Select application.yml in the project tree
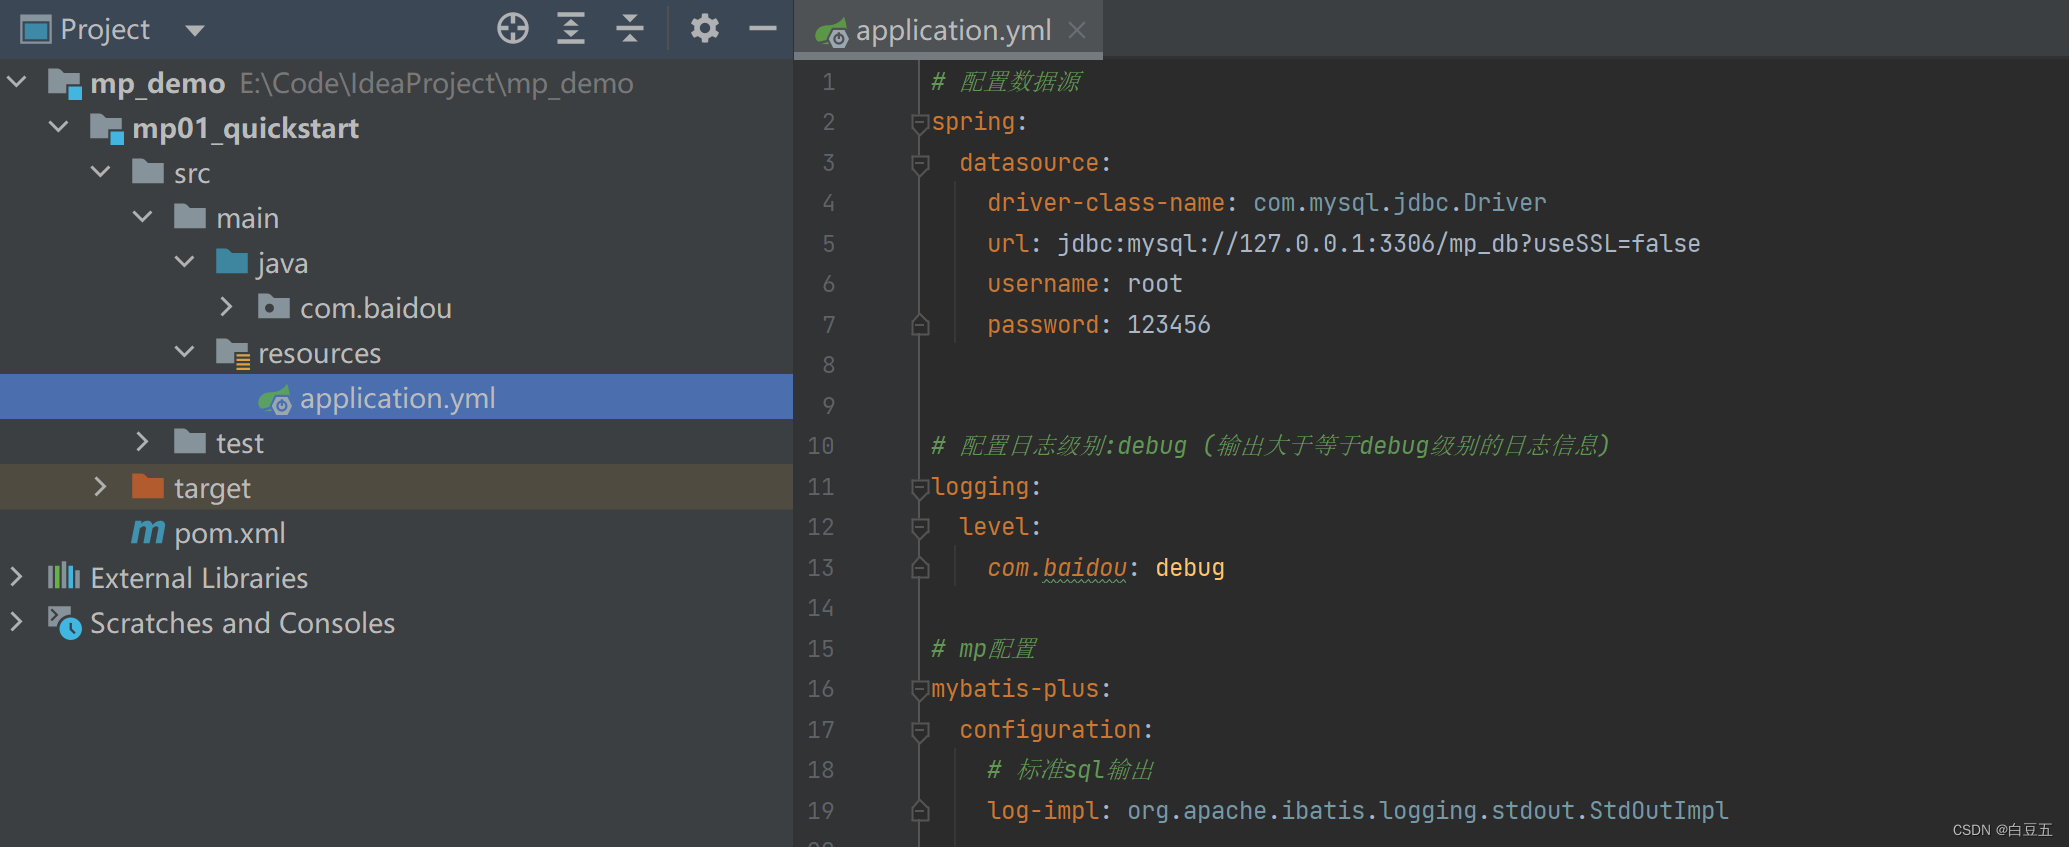Screen dimensions: 2069x847 396,397
